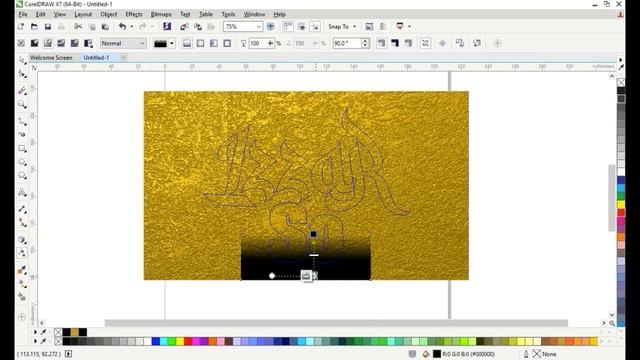Switch to the Untitled-1 document tab
Screen dimensions: 640x360
click(x=96, y=58)
